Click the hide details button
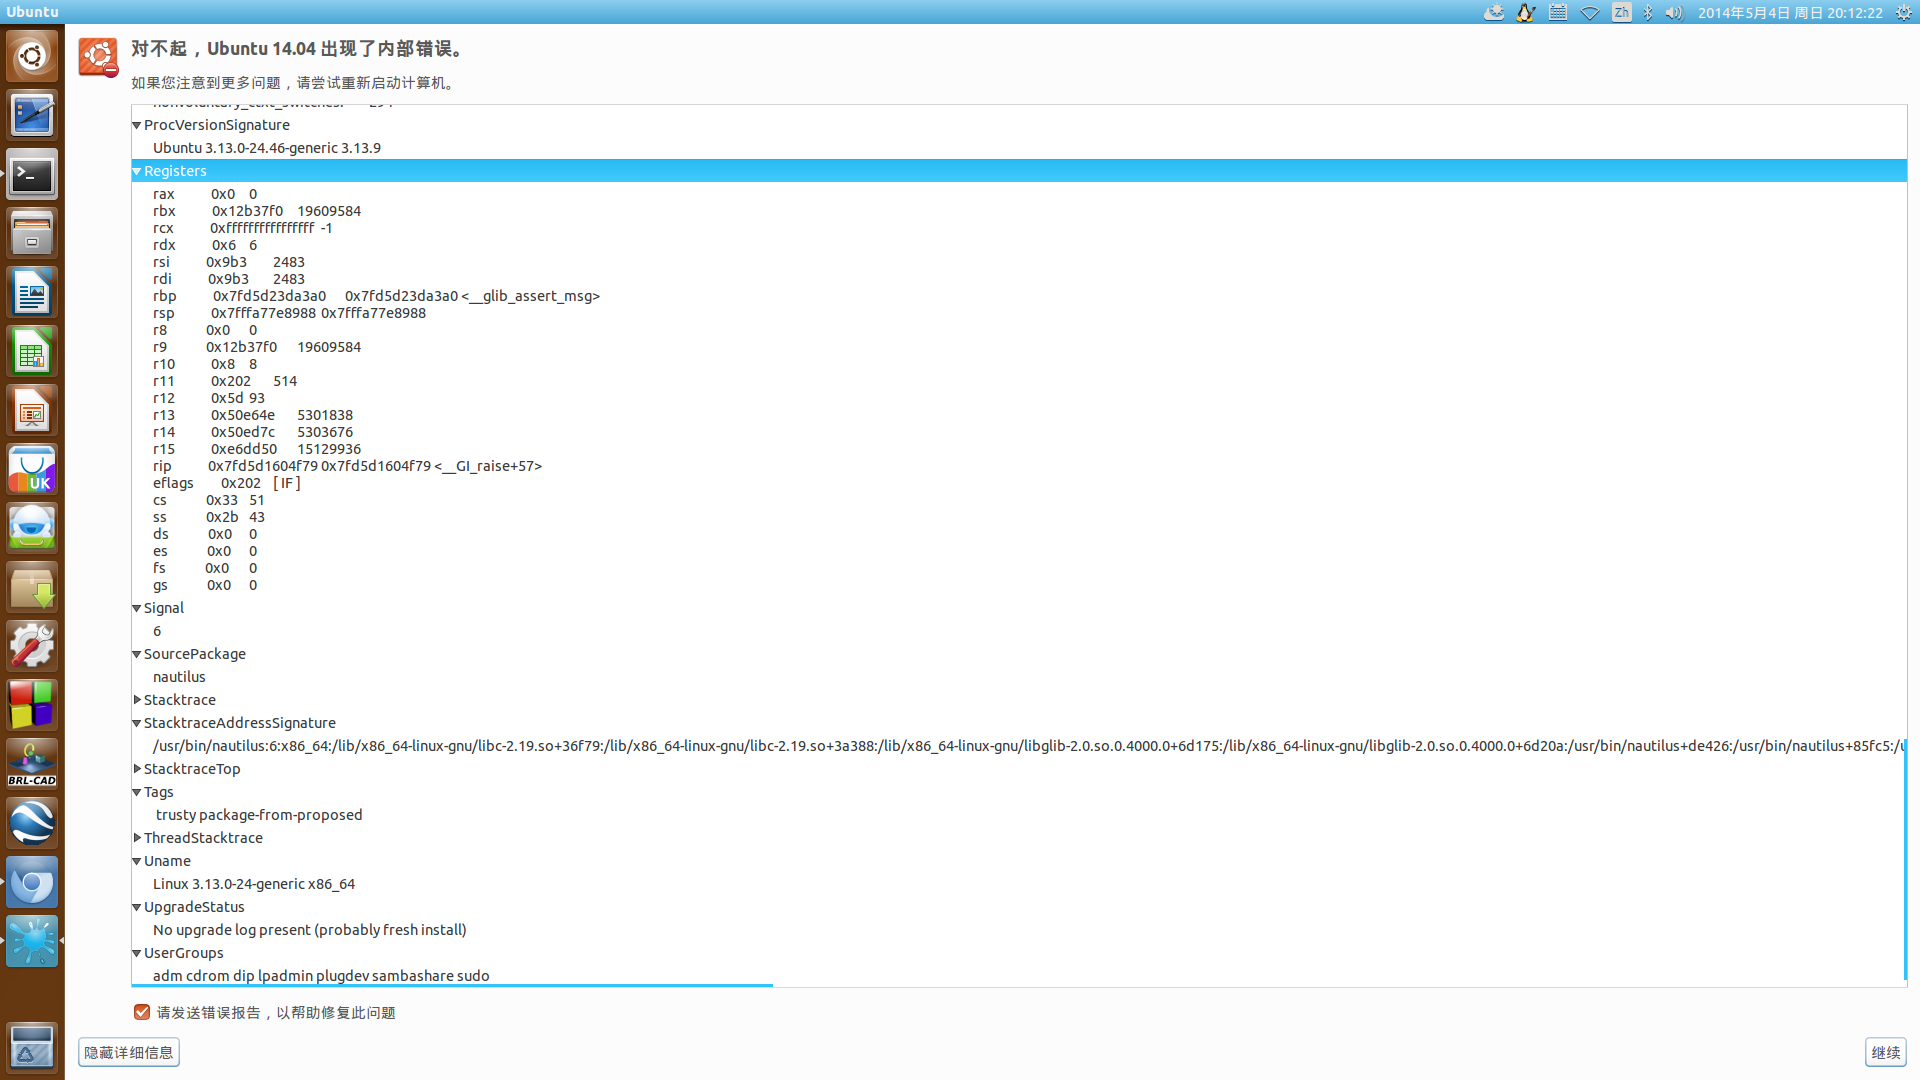Viewport: 1920px width, 1080px height. [129, 1052]
